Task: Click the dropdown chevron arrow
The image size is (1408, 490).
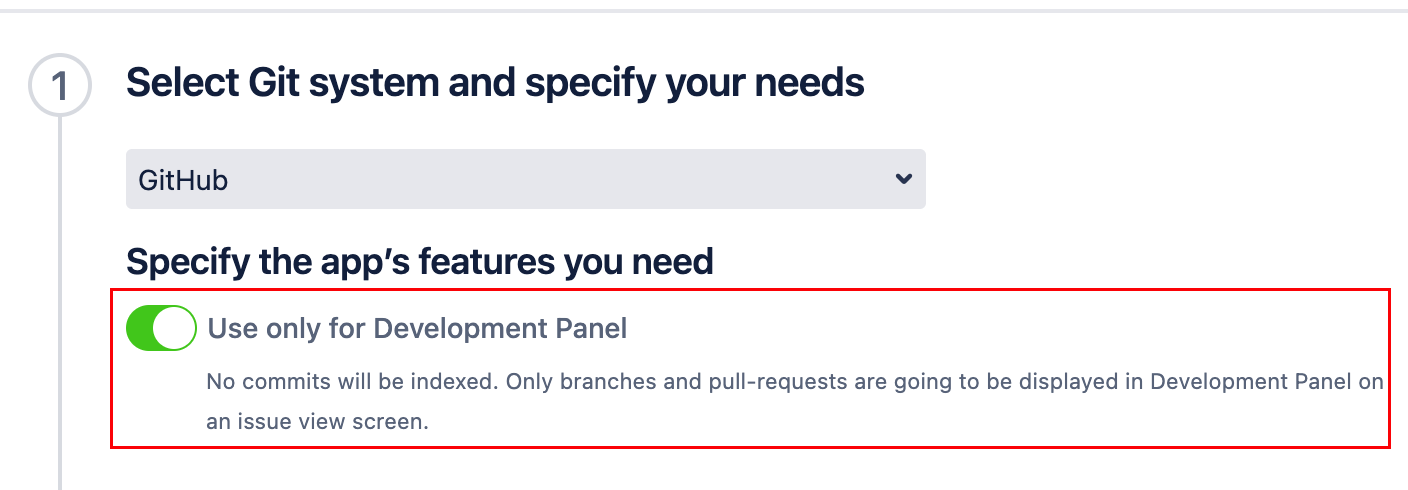Action: click(x=903, y=180)
